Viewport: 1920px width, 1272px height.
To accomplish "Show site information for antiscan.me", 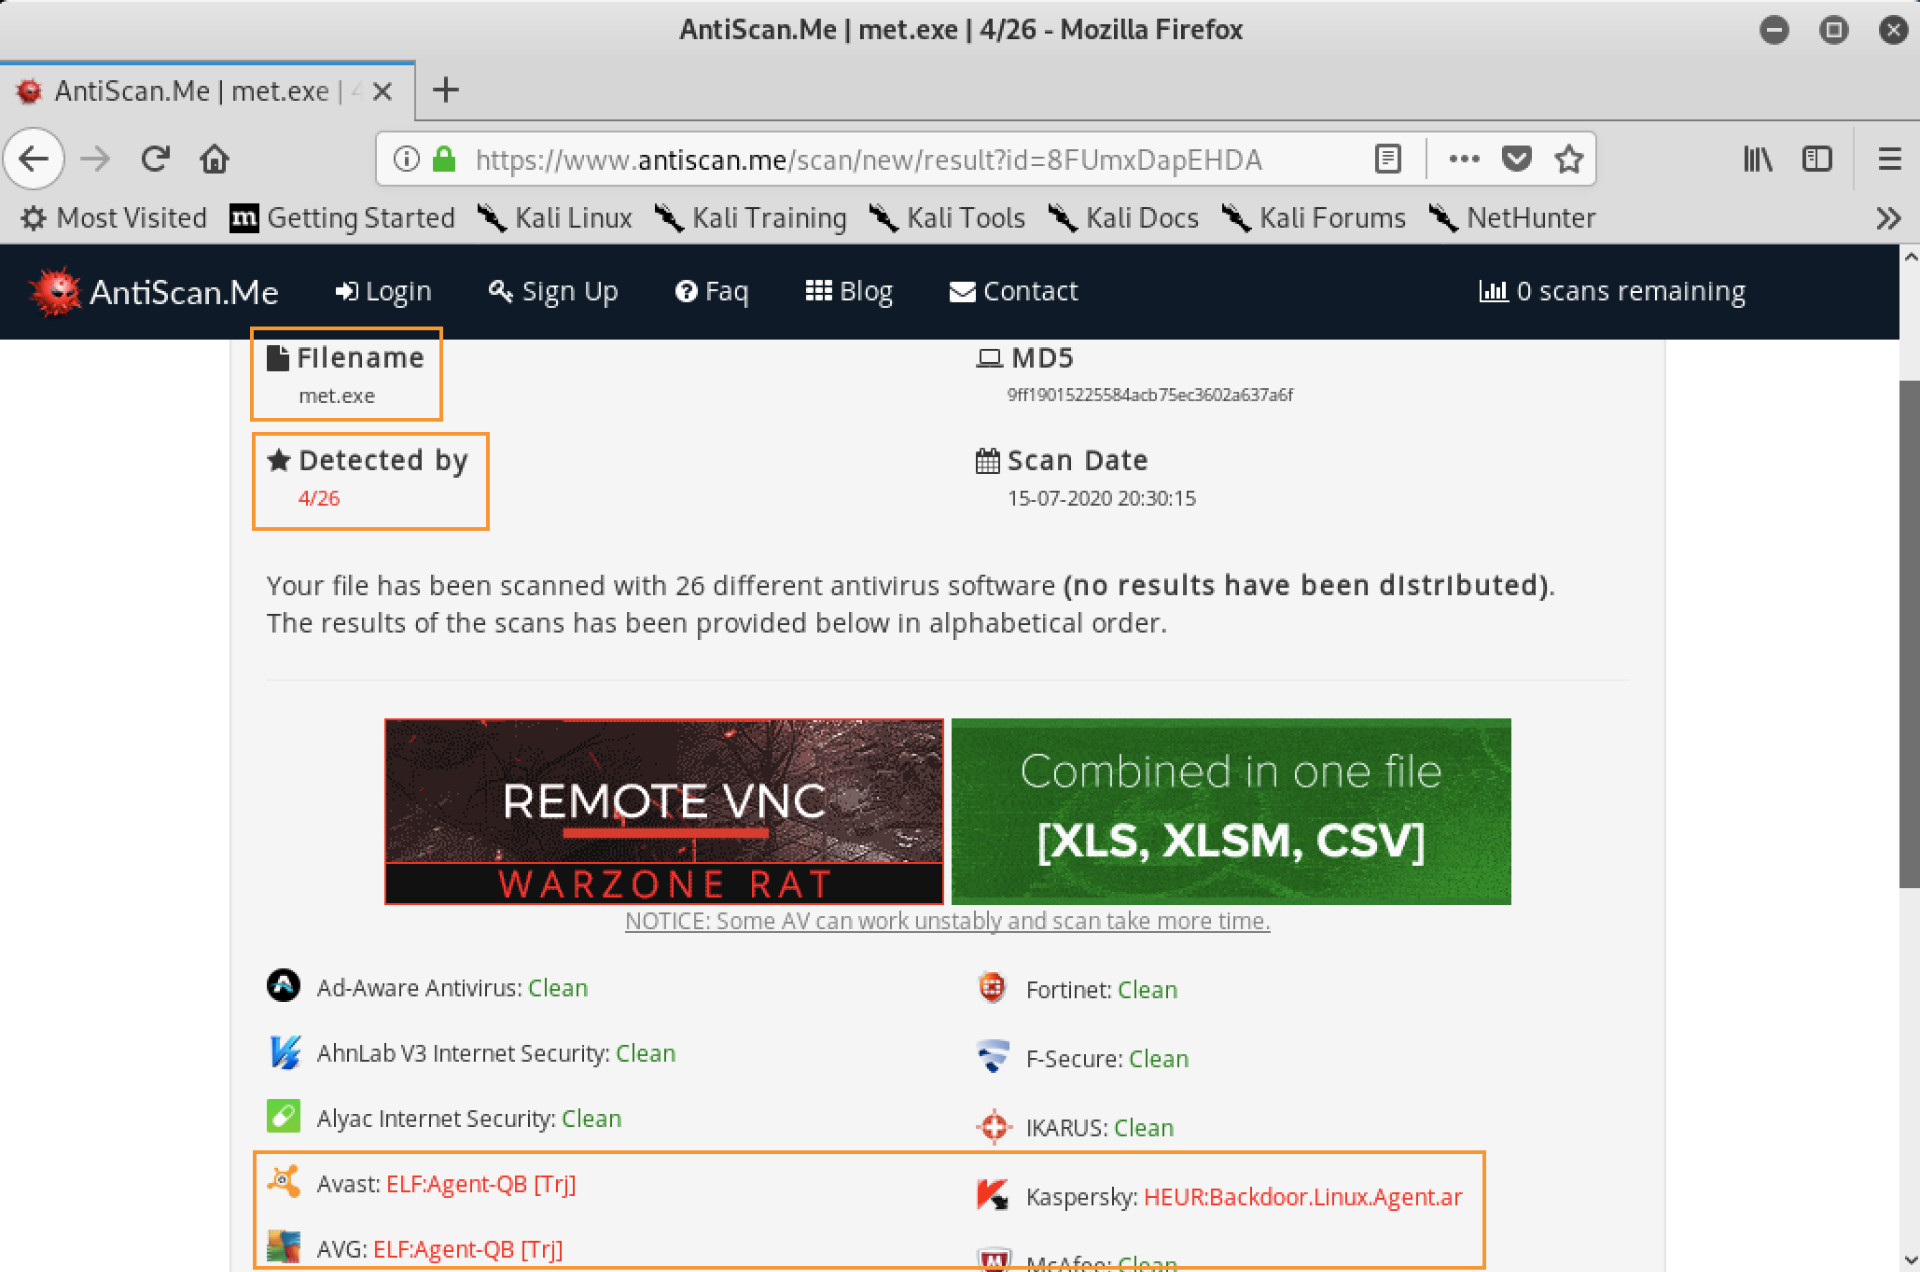I will click(406, 159).
